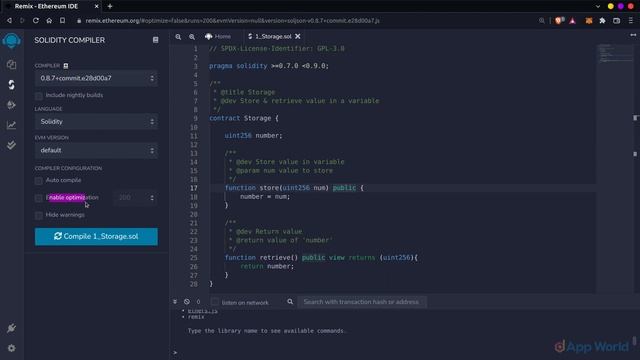The image size is (640, 360).
Task: Clear the terminal console icon
Action: [187, 302]
